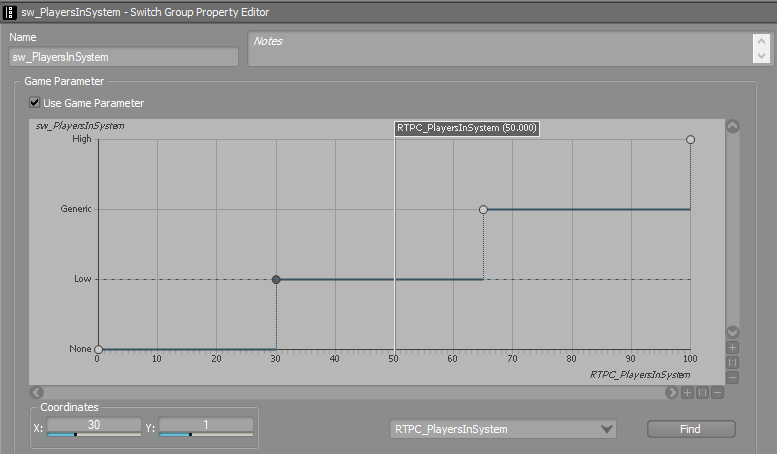777x454 pixels.
Task: Click the 100 tick label on X axis
Action: click(x=690, y=359)
